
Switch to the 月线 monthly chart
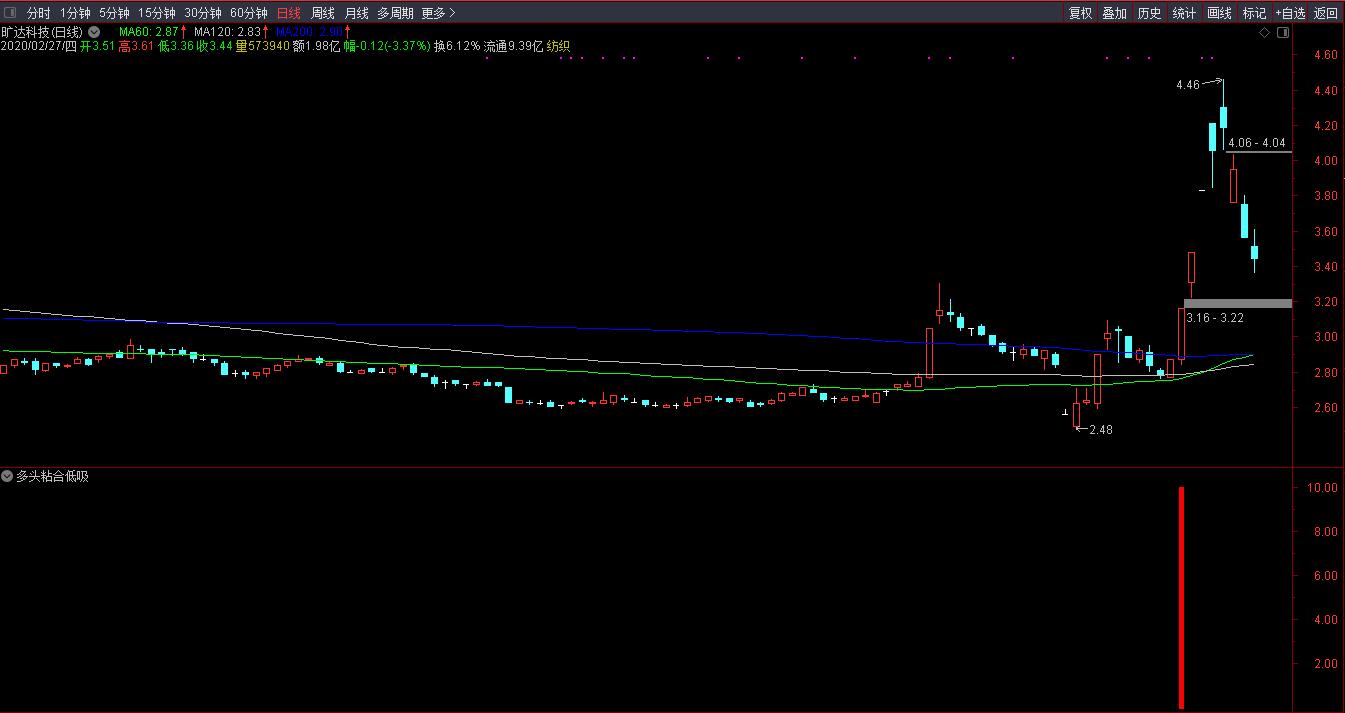pos(356,13)
